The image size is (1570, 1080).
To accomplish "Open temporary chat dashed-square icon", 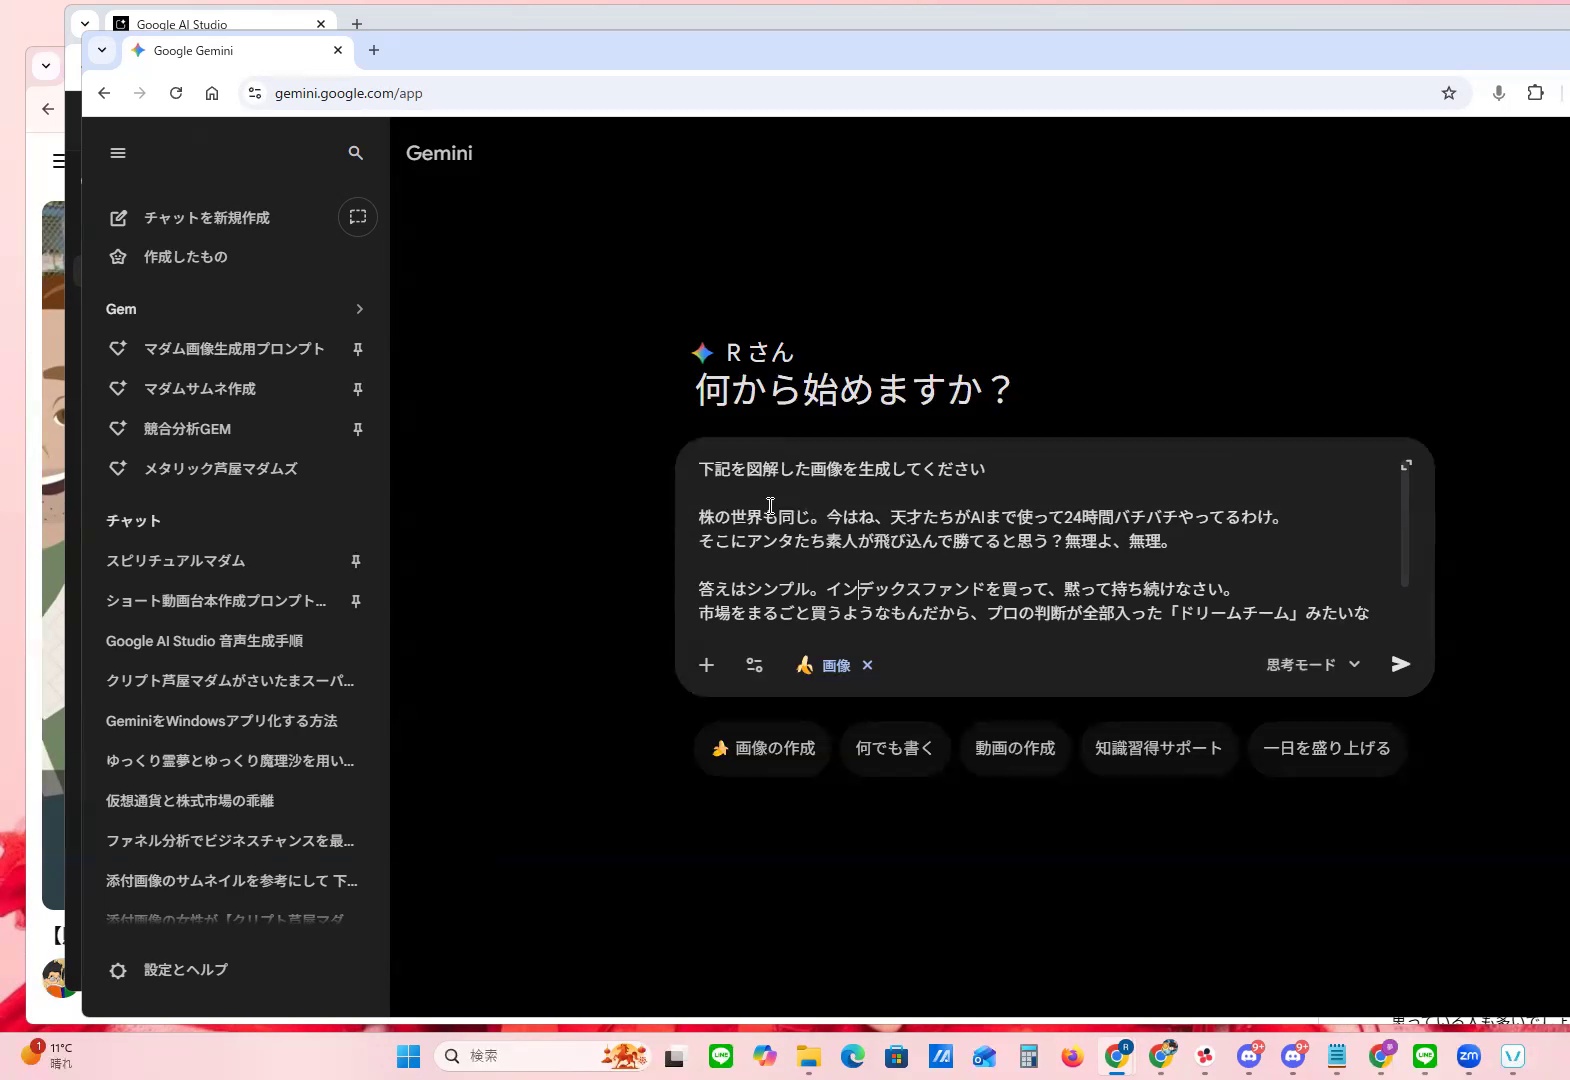I will click(358, 217).
